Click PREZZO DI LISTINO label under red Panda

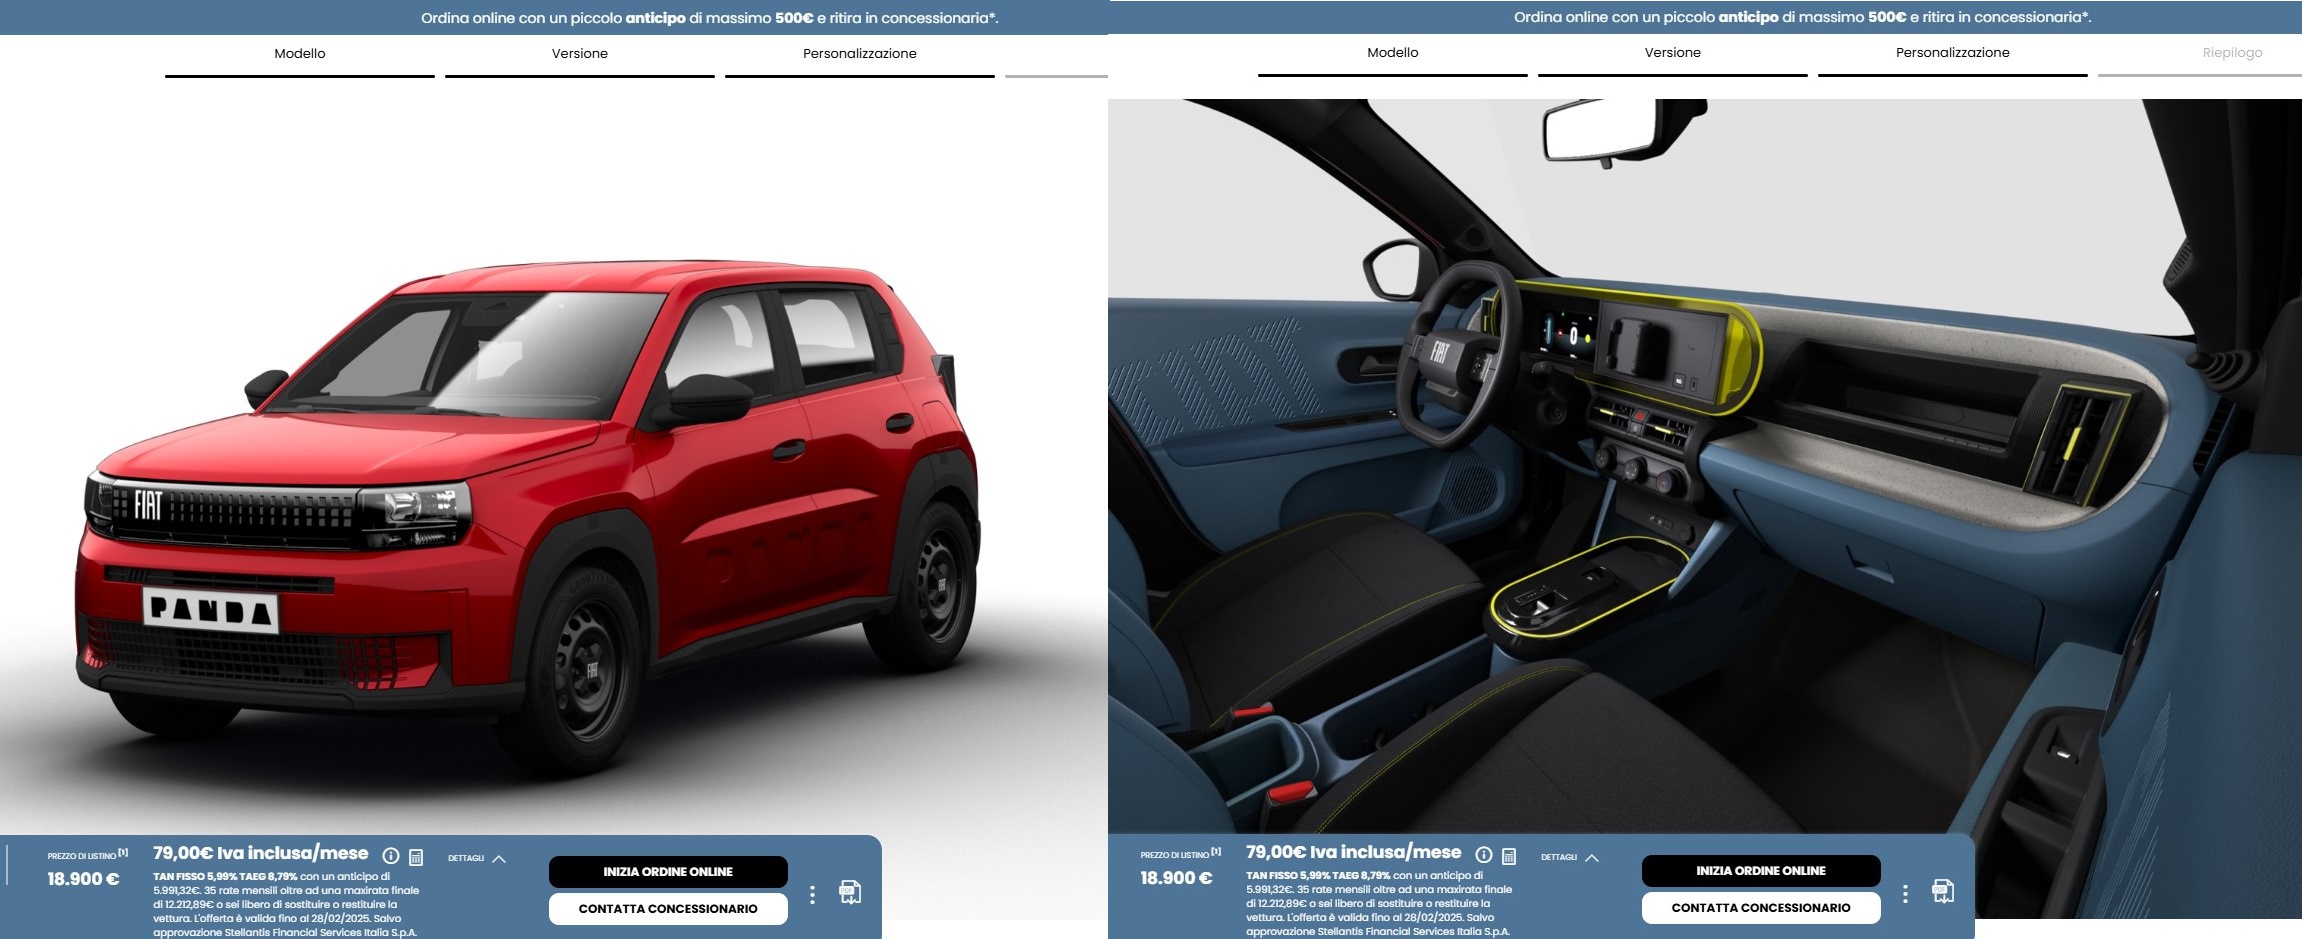click(87, 855)
